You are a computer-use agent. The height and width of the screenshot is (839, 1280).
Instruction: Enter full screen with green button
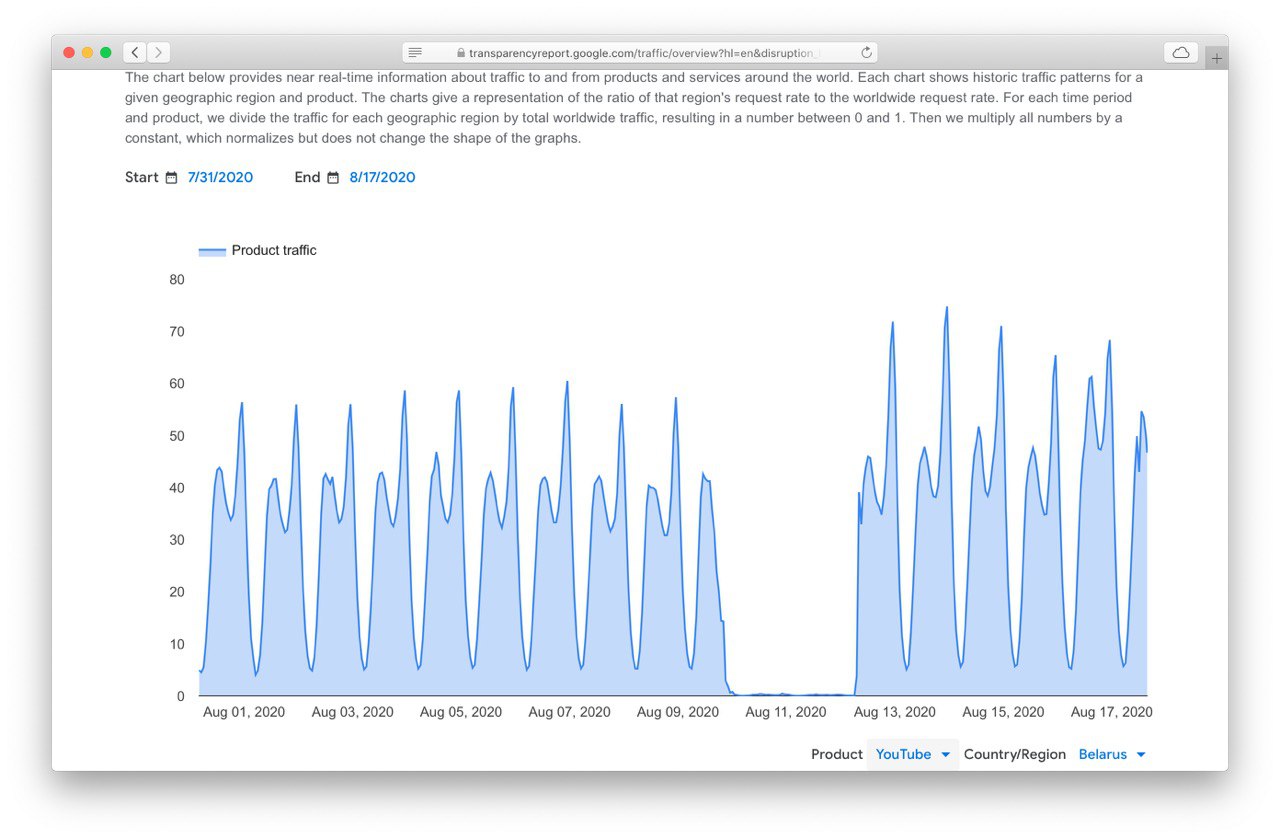tap(105, 52)
